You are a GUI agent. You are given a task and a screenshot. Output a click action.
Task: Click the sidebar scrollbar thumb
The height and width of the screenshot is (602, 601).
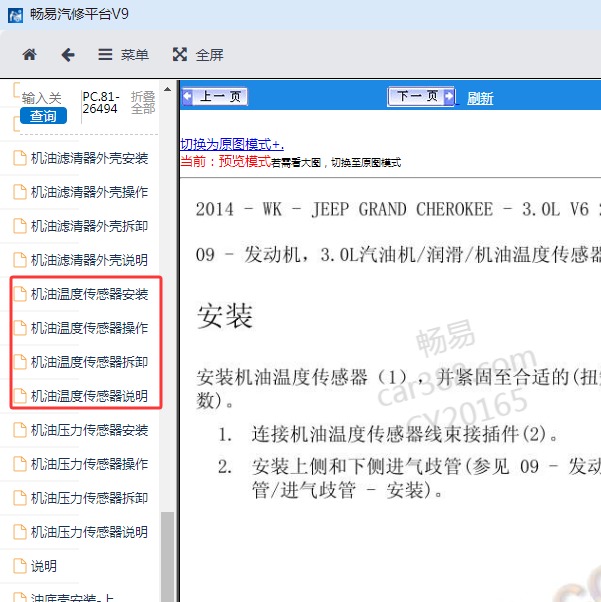(167, 557)
